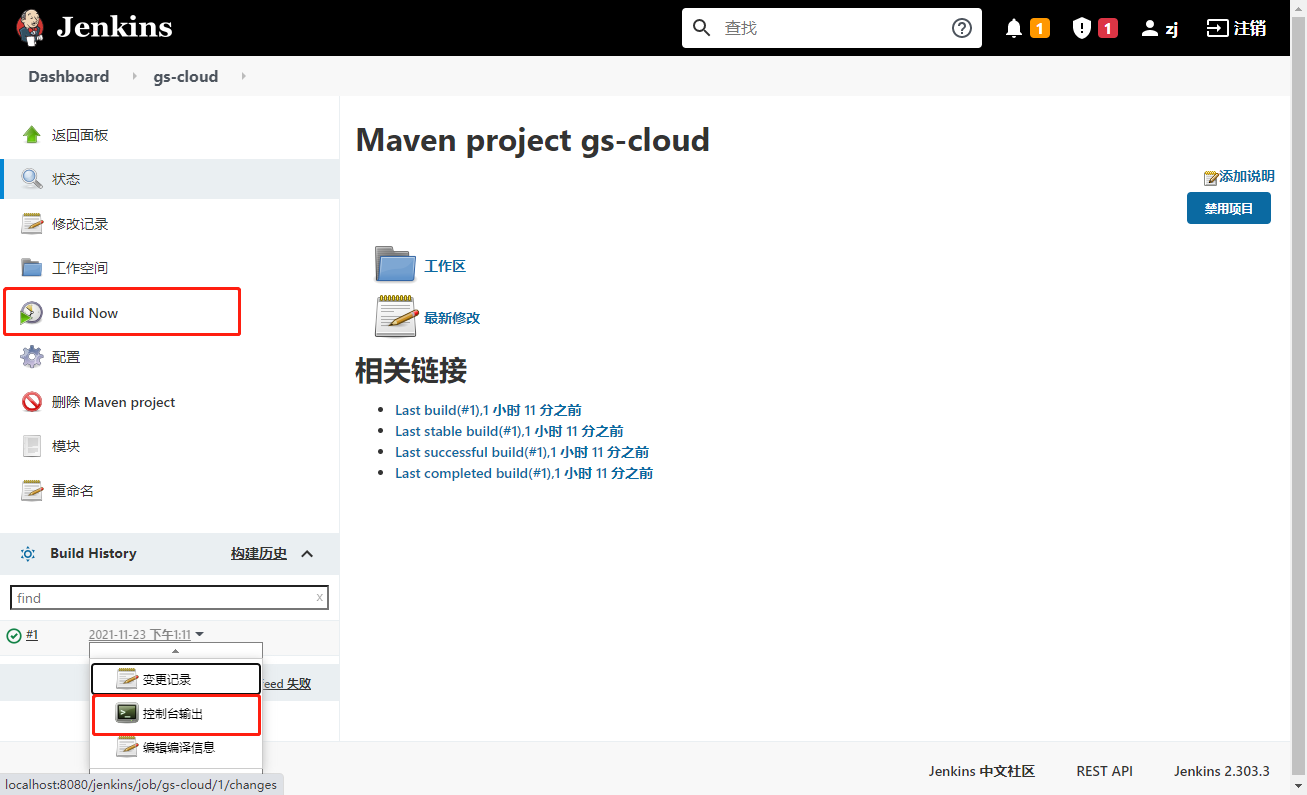This screenshot has height=795, width=1307.
Task: Open 重命名 in sidebar
Action: tap(73, 491)
